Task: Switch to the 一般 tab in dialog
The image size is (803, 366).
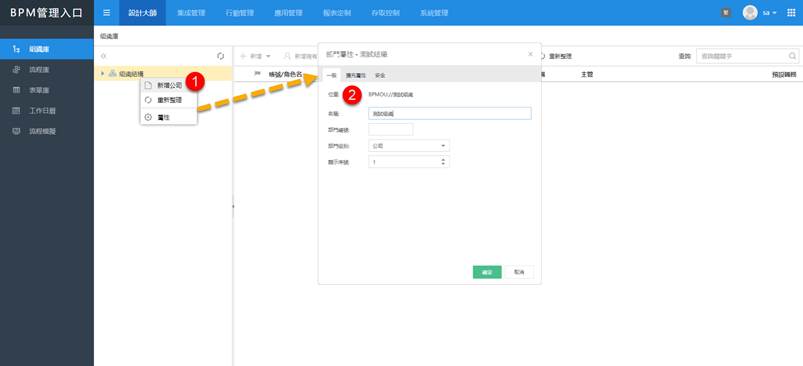Action: 331,75
